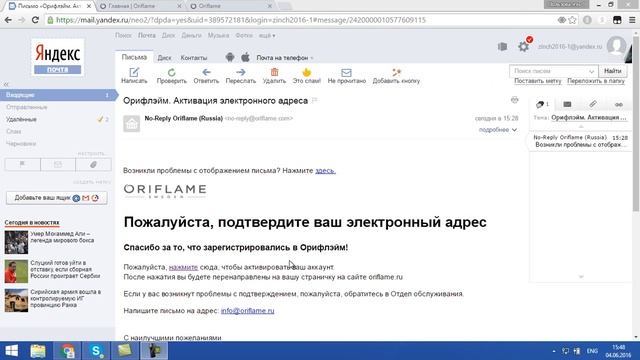640x360 pixels.
Task: Click the Ответить reply arrow
Action: (x=206, y=72)
